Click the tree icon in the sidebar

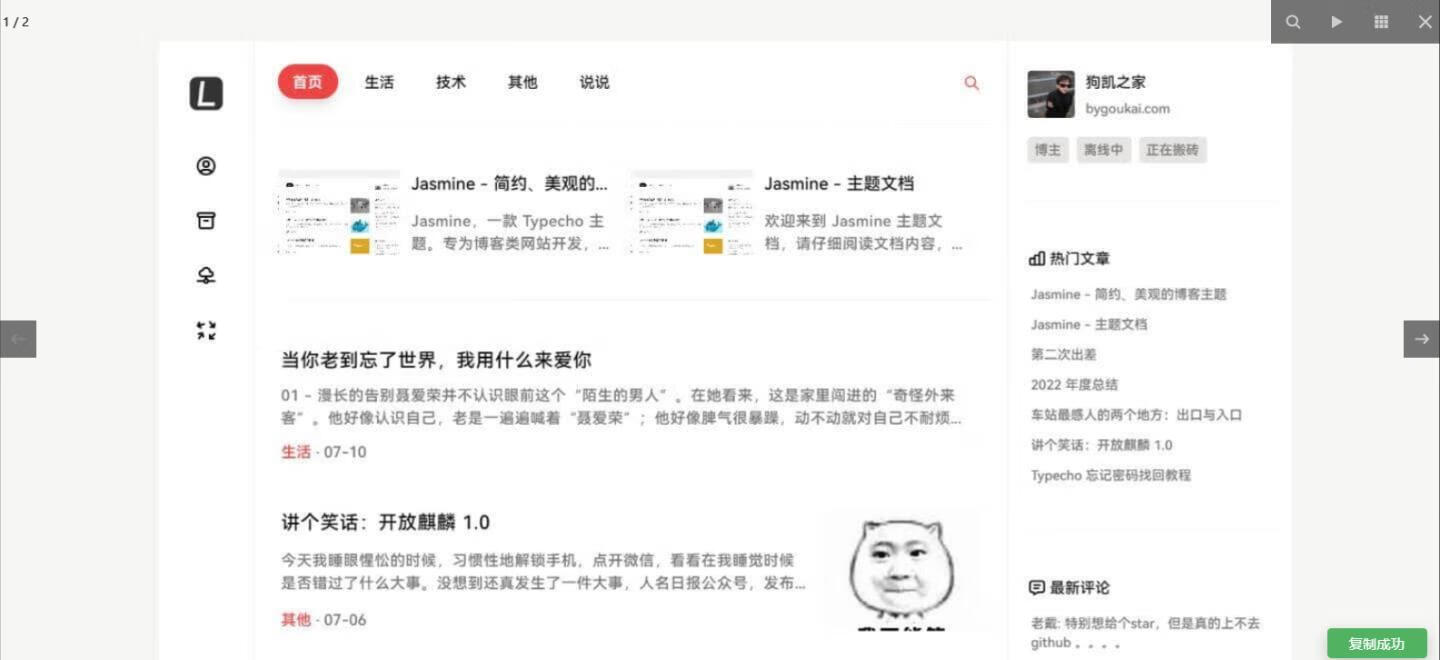206,276
